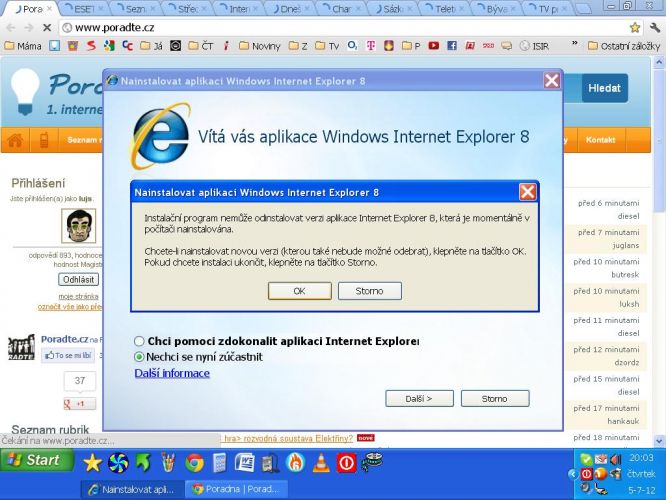
Task: Switch to the Býva browser tab
Action: 496,8
